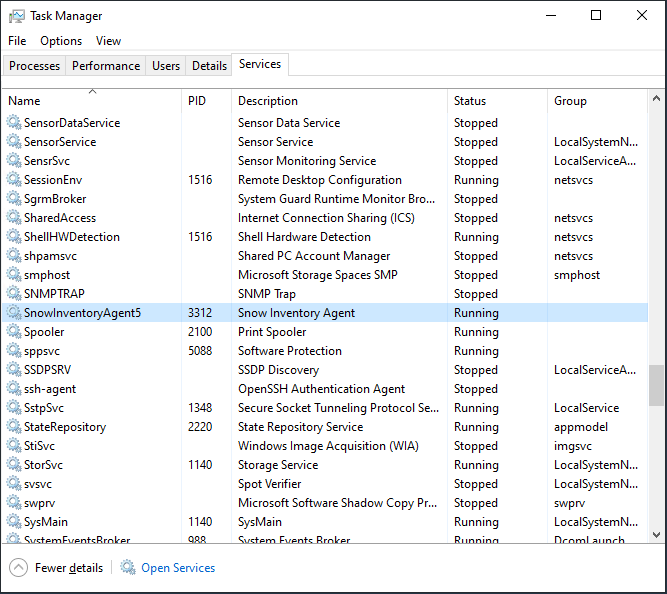
Task: Switch to the Performance tab
Action: tap(106, 66)
